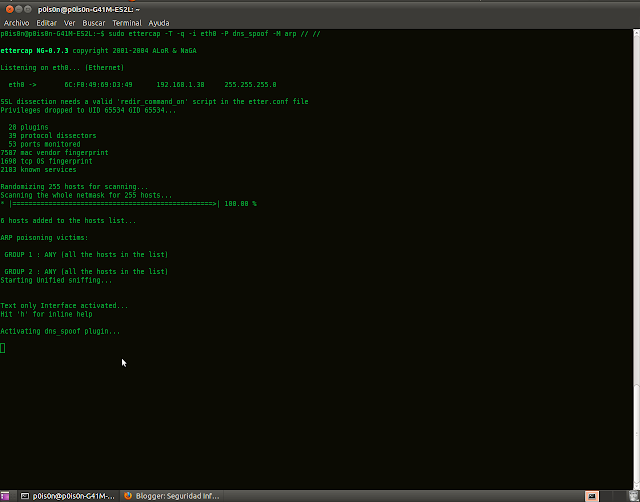This screenshot has width=640, height=502.
Task: Click the 'hosts added to the hosts list' line
Action: coord(68,220)
